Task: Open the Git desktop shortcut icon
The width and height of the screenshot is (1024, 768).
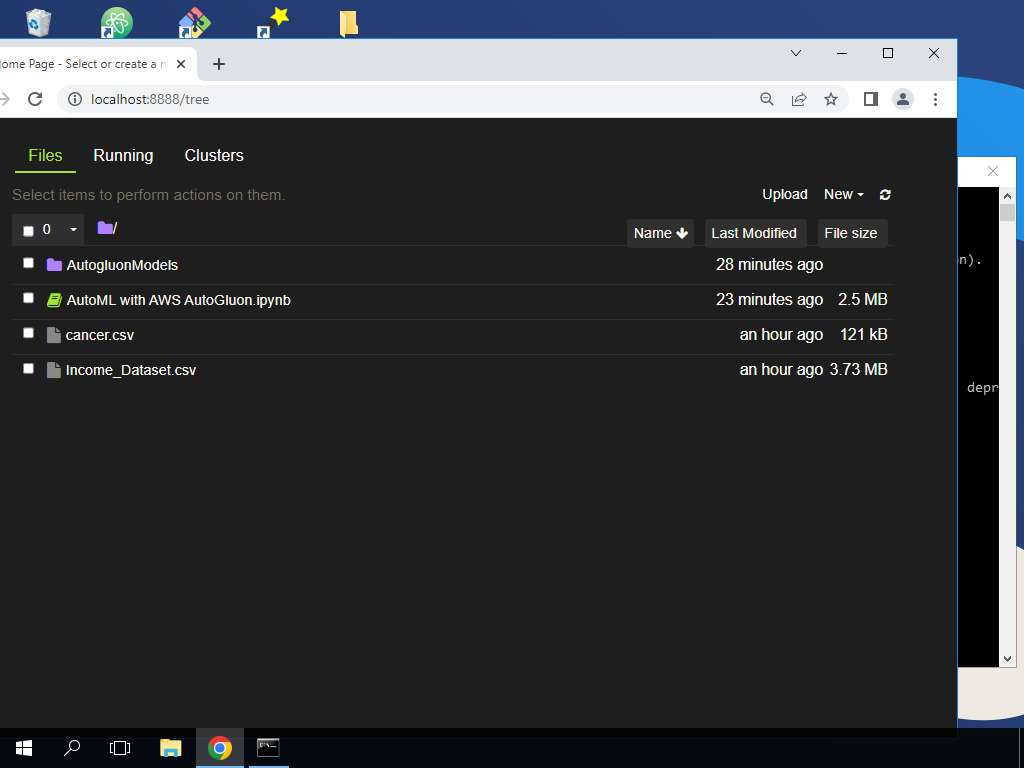Action: pos(195,22)
